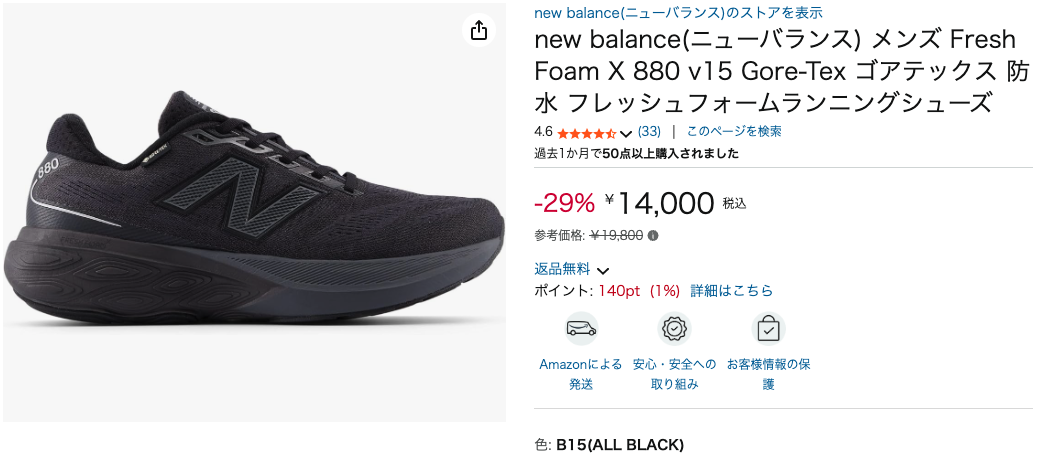
Task: Click the safety badge icon above 安心・安全への取り組み
Action: click(675, 328)
